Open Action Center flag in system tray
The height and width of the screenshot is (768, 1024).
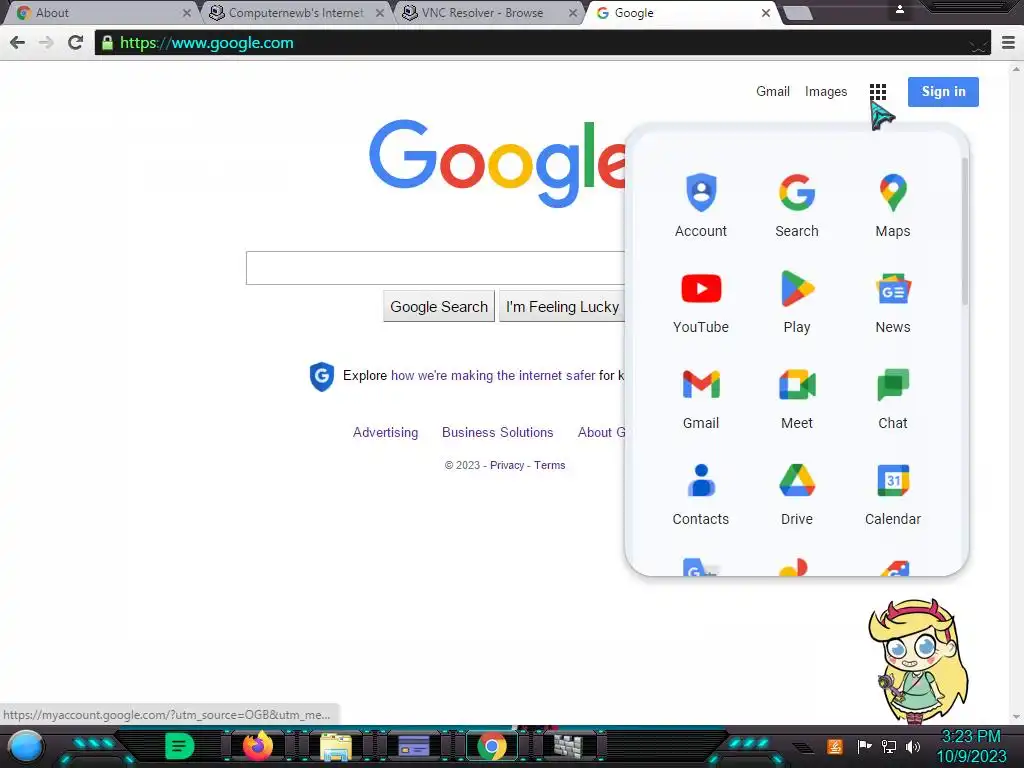click(865, 746)
